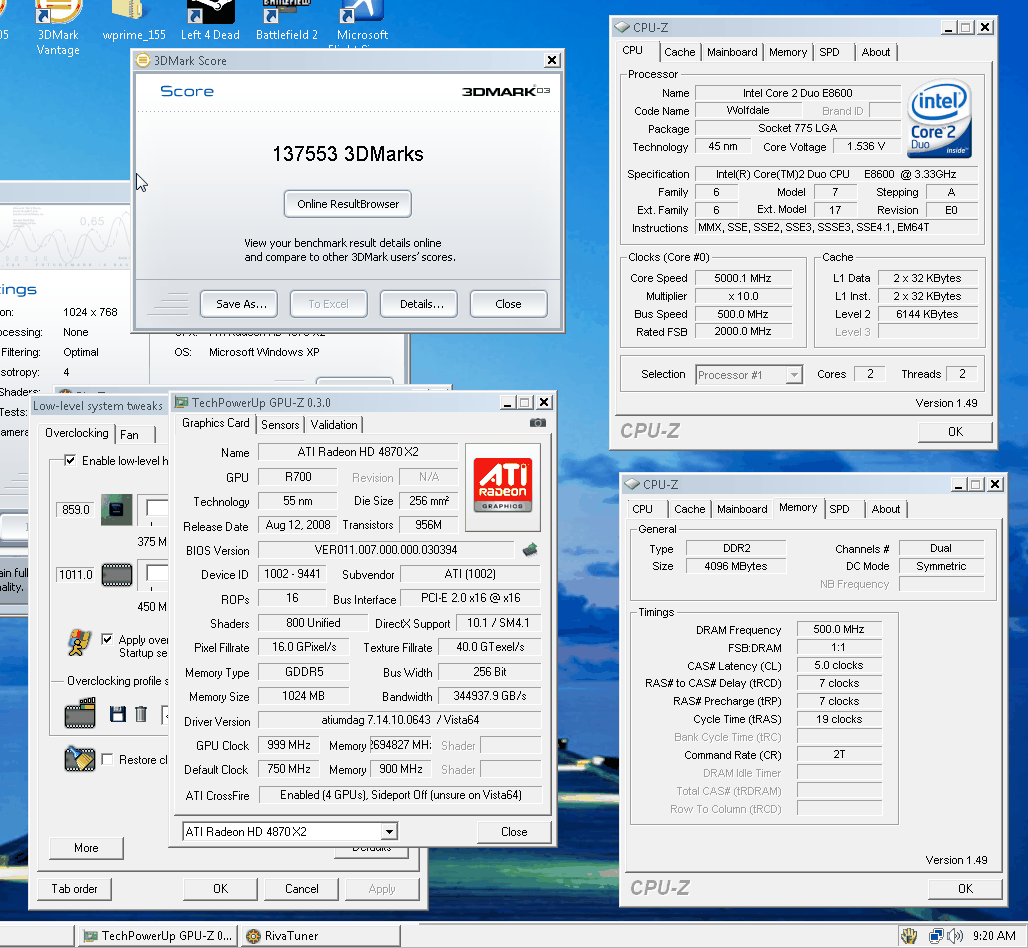The height and width of the screenshot is (948, 1028).
Task: Click the RivaTuner memory clock chip icon
Action: tap(117, 575)
